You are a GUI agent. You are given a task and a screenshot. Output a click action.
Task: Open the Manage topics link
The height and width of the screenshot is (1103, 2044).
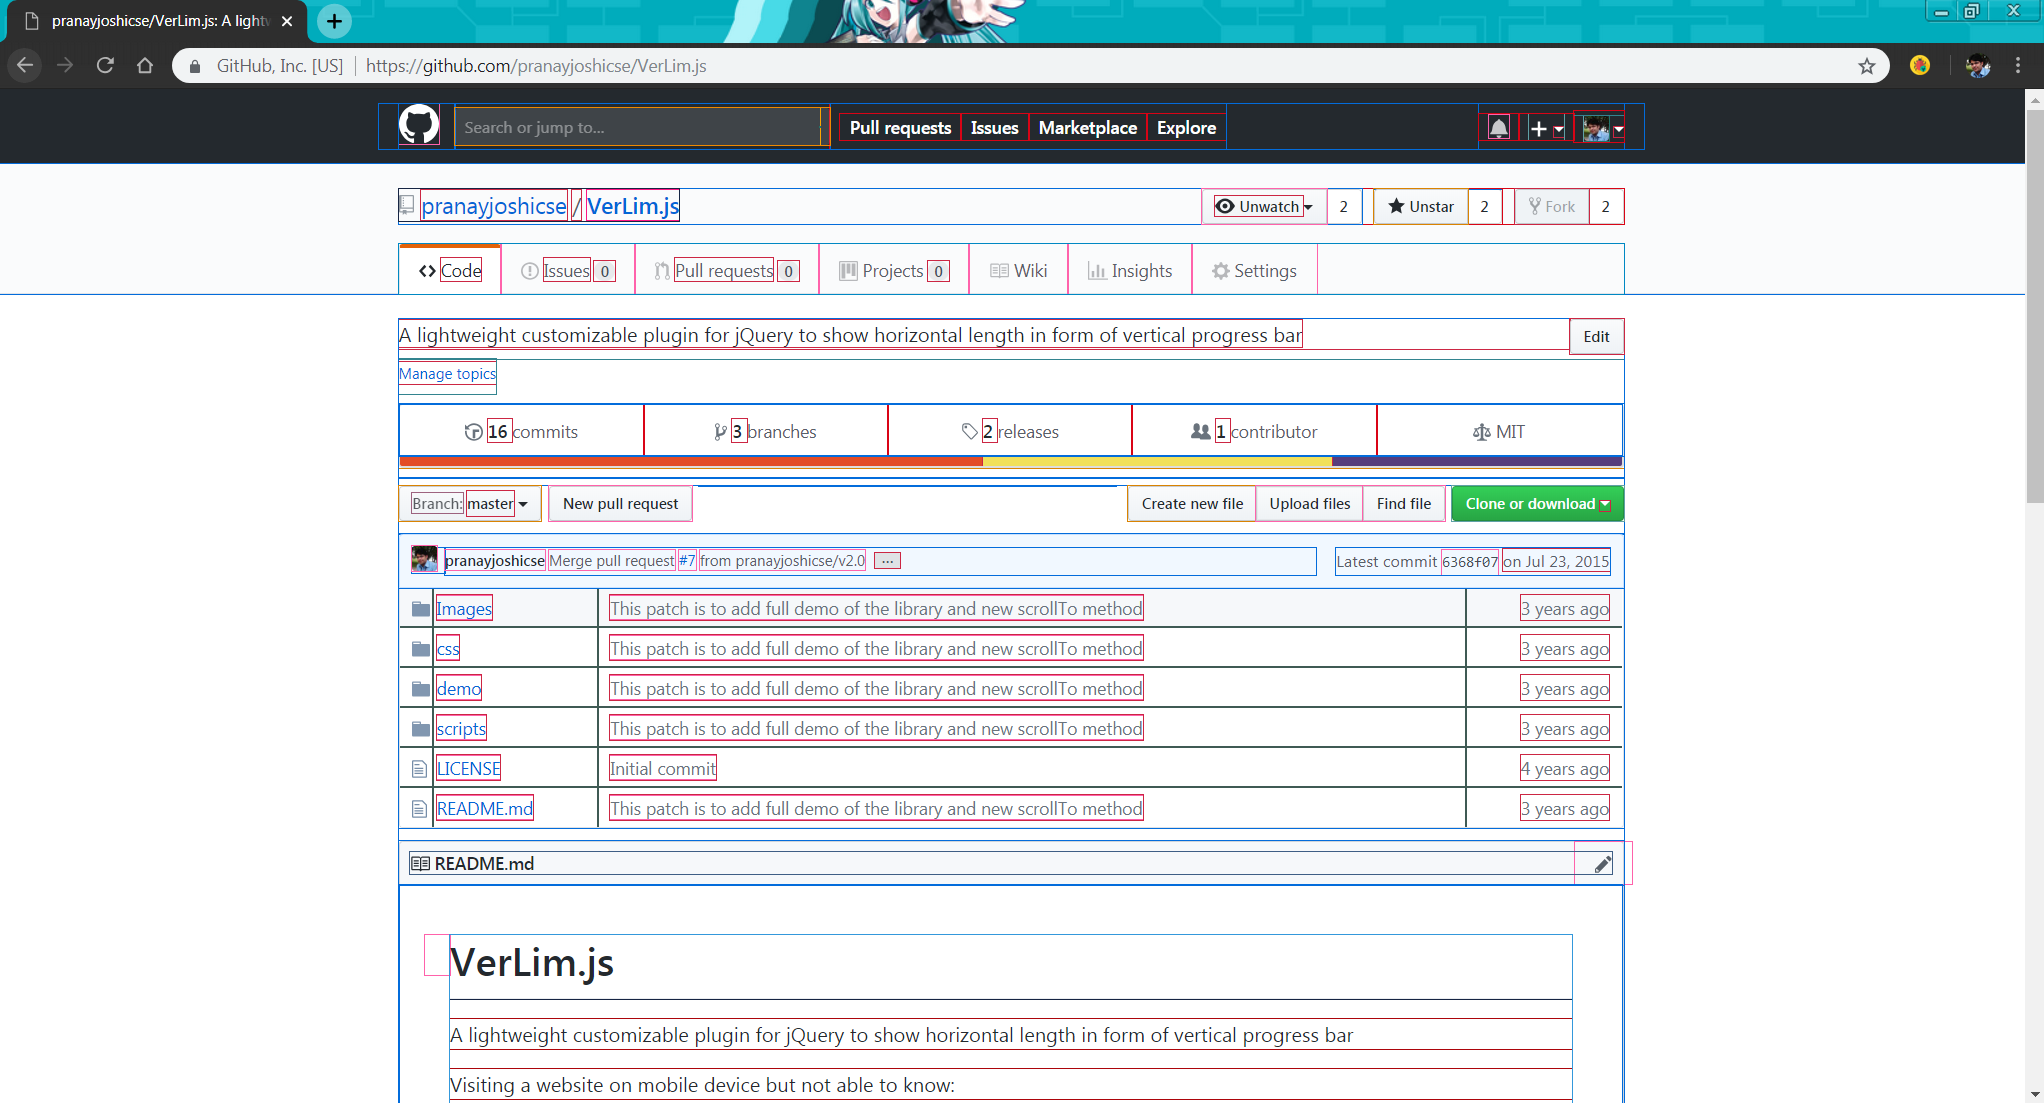tap(447, 374)
